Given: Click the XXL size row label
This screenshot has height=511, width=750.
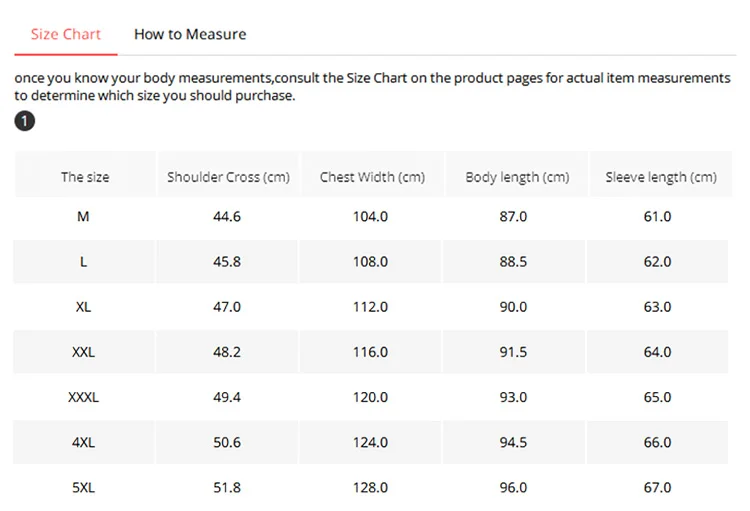Looking at the screenshot, I should (x=83, y=352).
